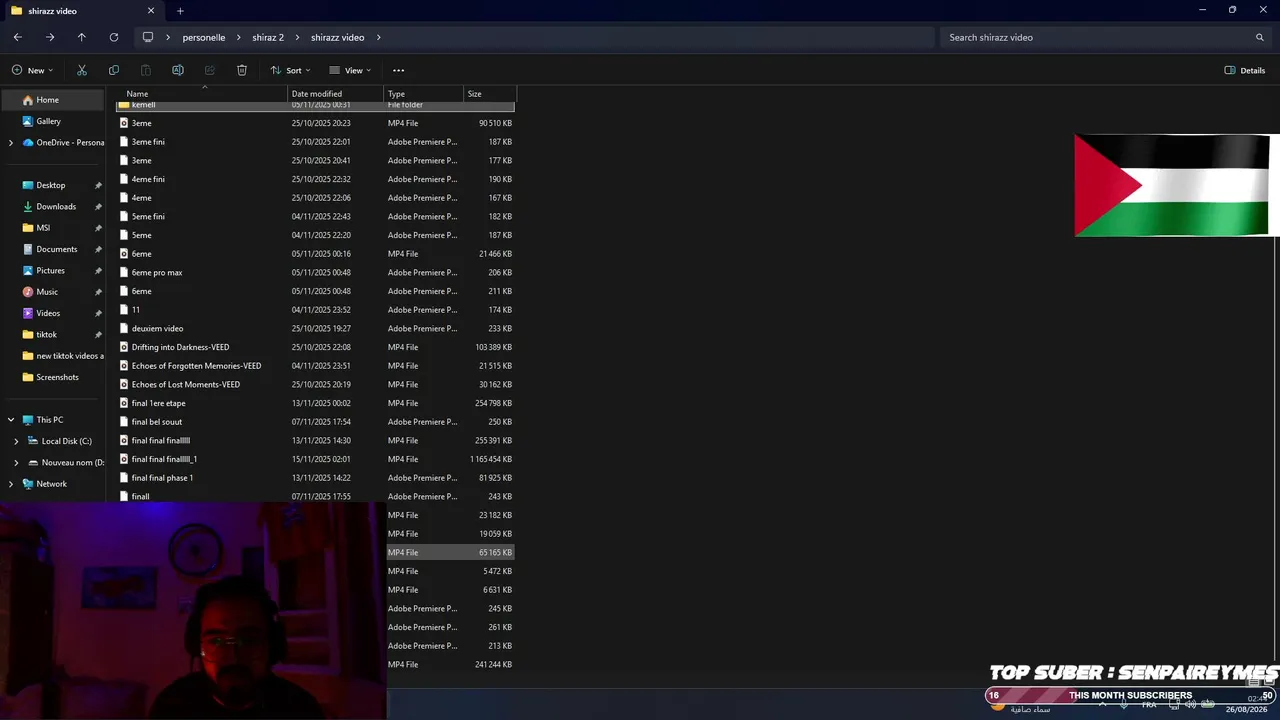Go up one folder level
Screen dimensions: 1280x720
(82, 37)
